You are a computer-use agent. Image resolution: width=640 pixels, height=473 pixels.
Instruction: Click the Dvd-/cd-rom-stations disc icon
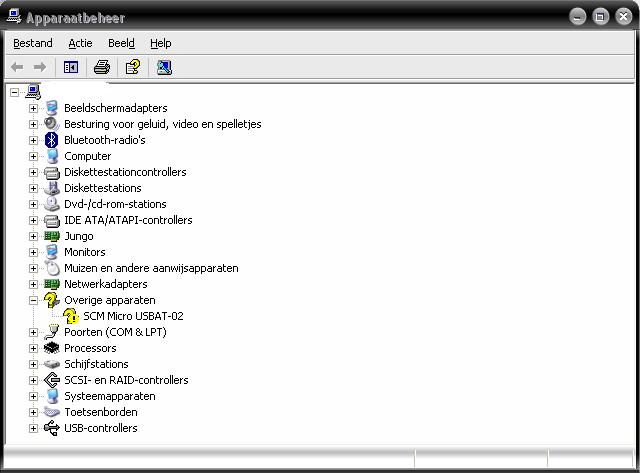tap(52, 204)
